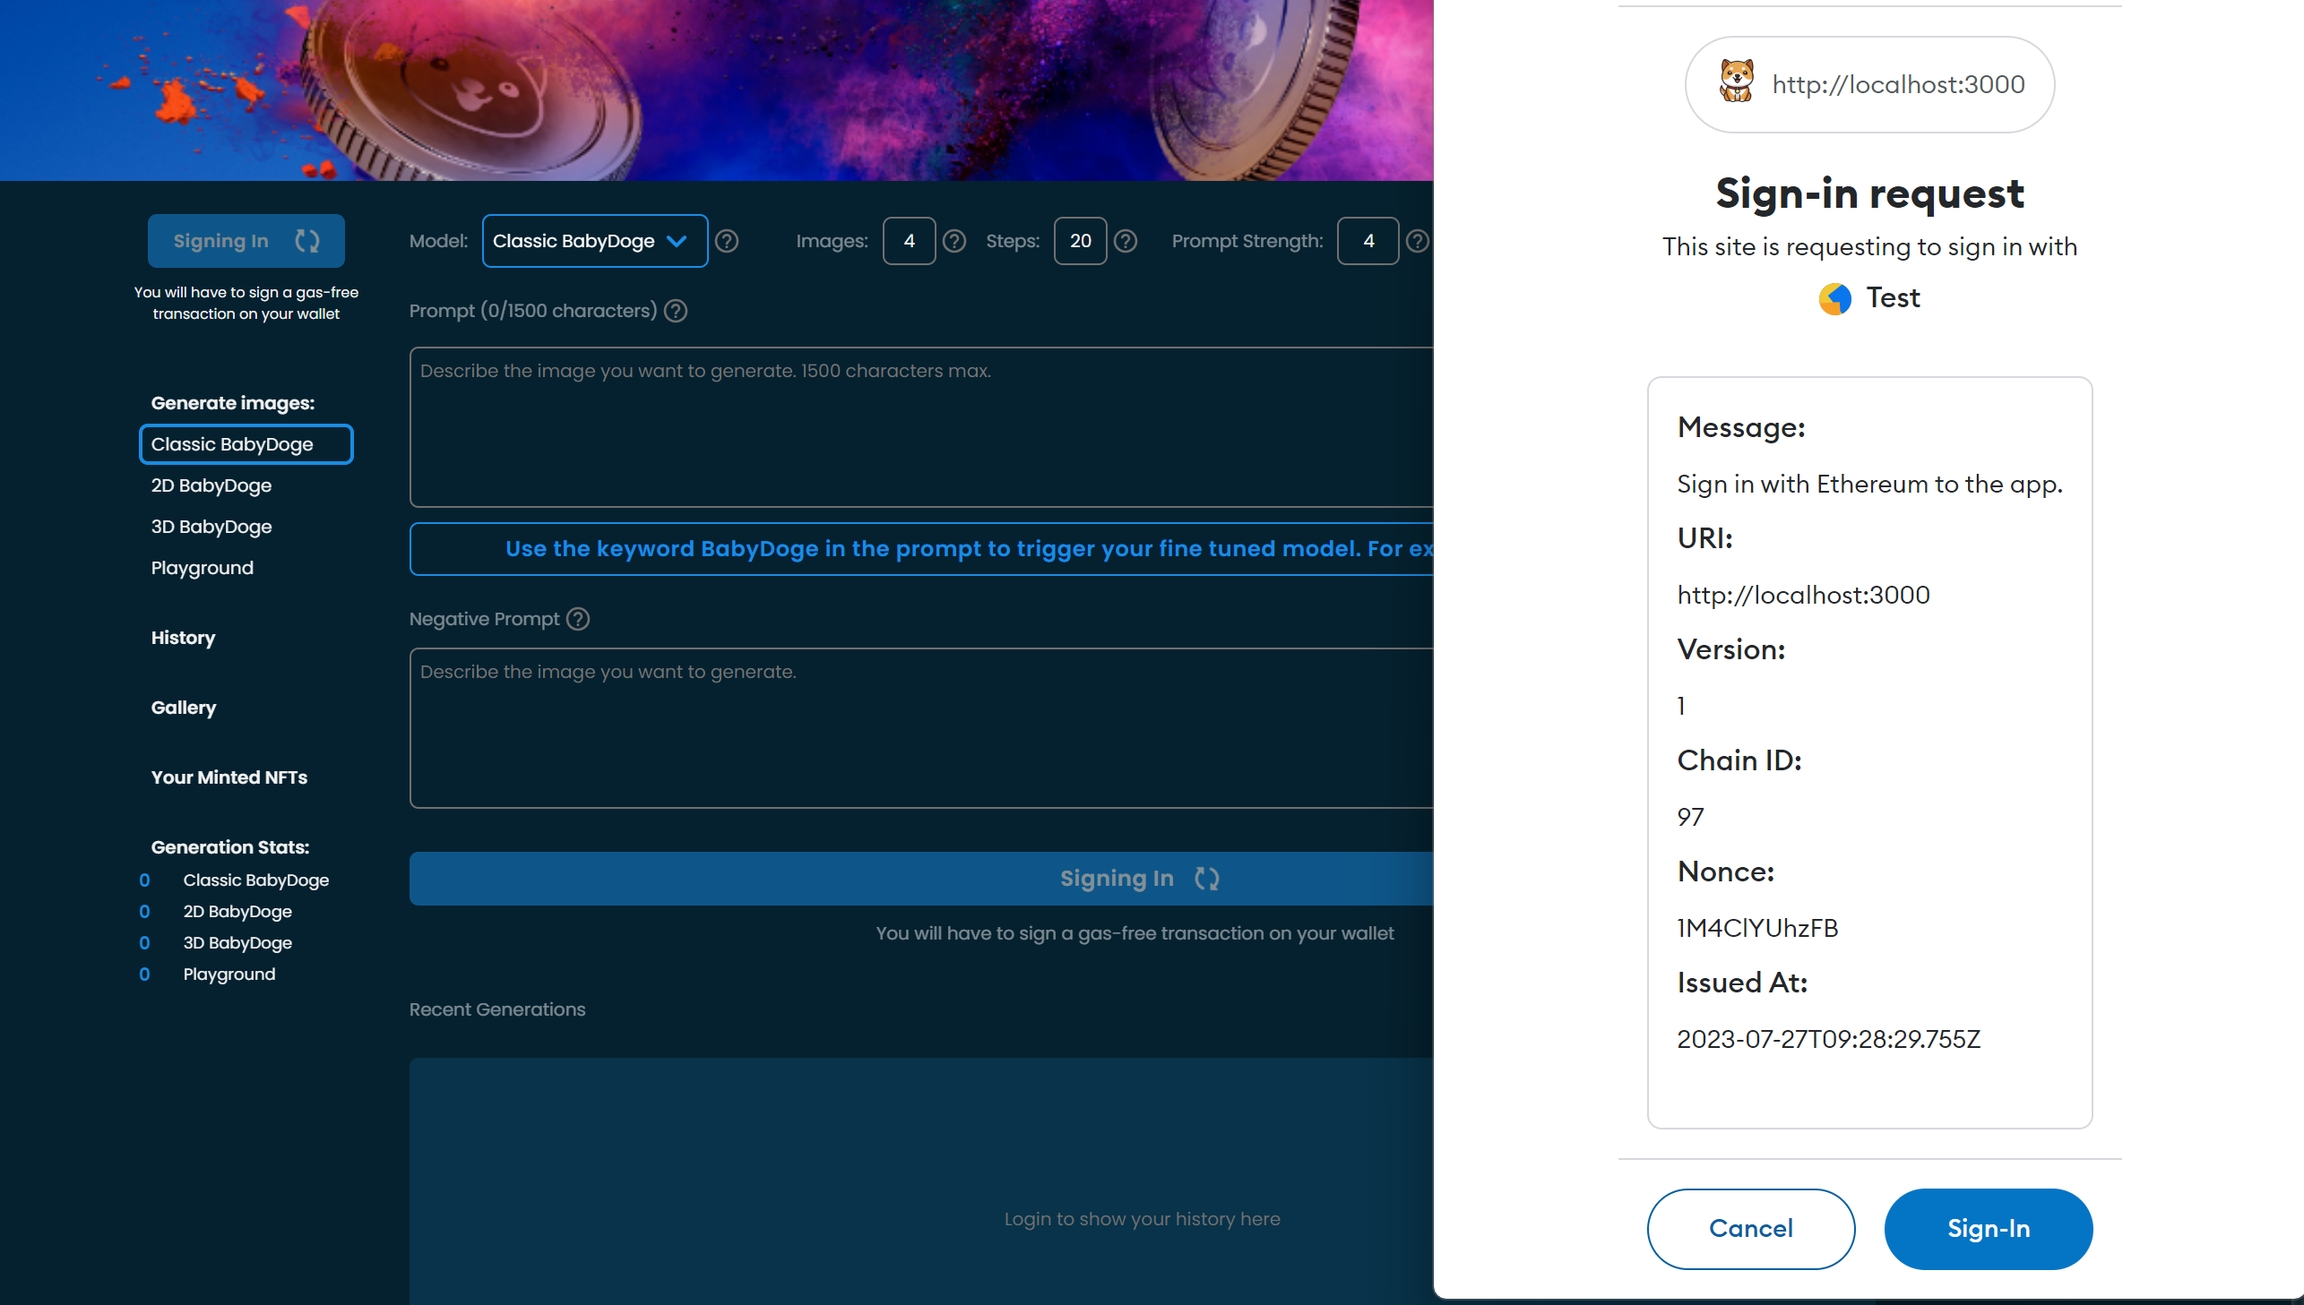Go to the Gallery section
This screenshot has height=1305, width=2304.
(x=183, y=708)
